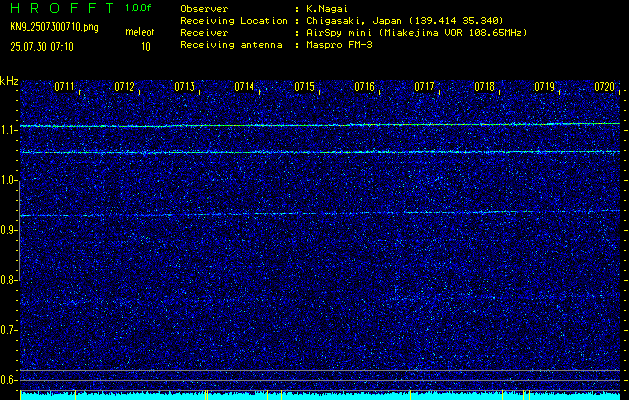Click the Receiver label
Image resolution: width=629 pixels, height=400 pixels.
pos(204,33)
